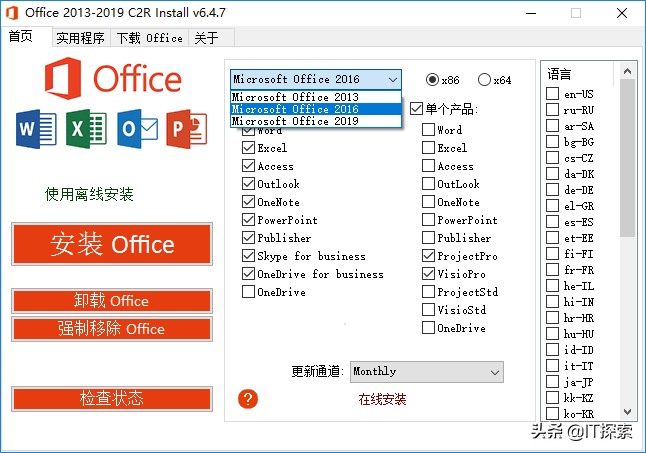
Task: Check the VisioStd checkbox
Action: [428, 310]
